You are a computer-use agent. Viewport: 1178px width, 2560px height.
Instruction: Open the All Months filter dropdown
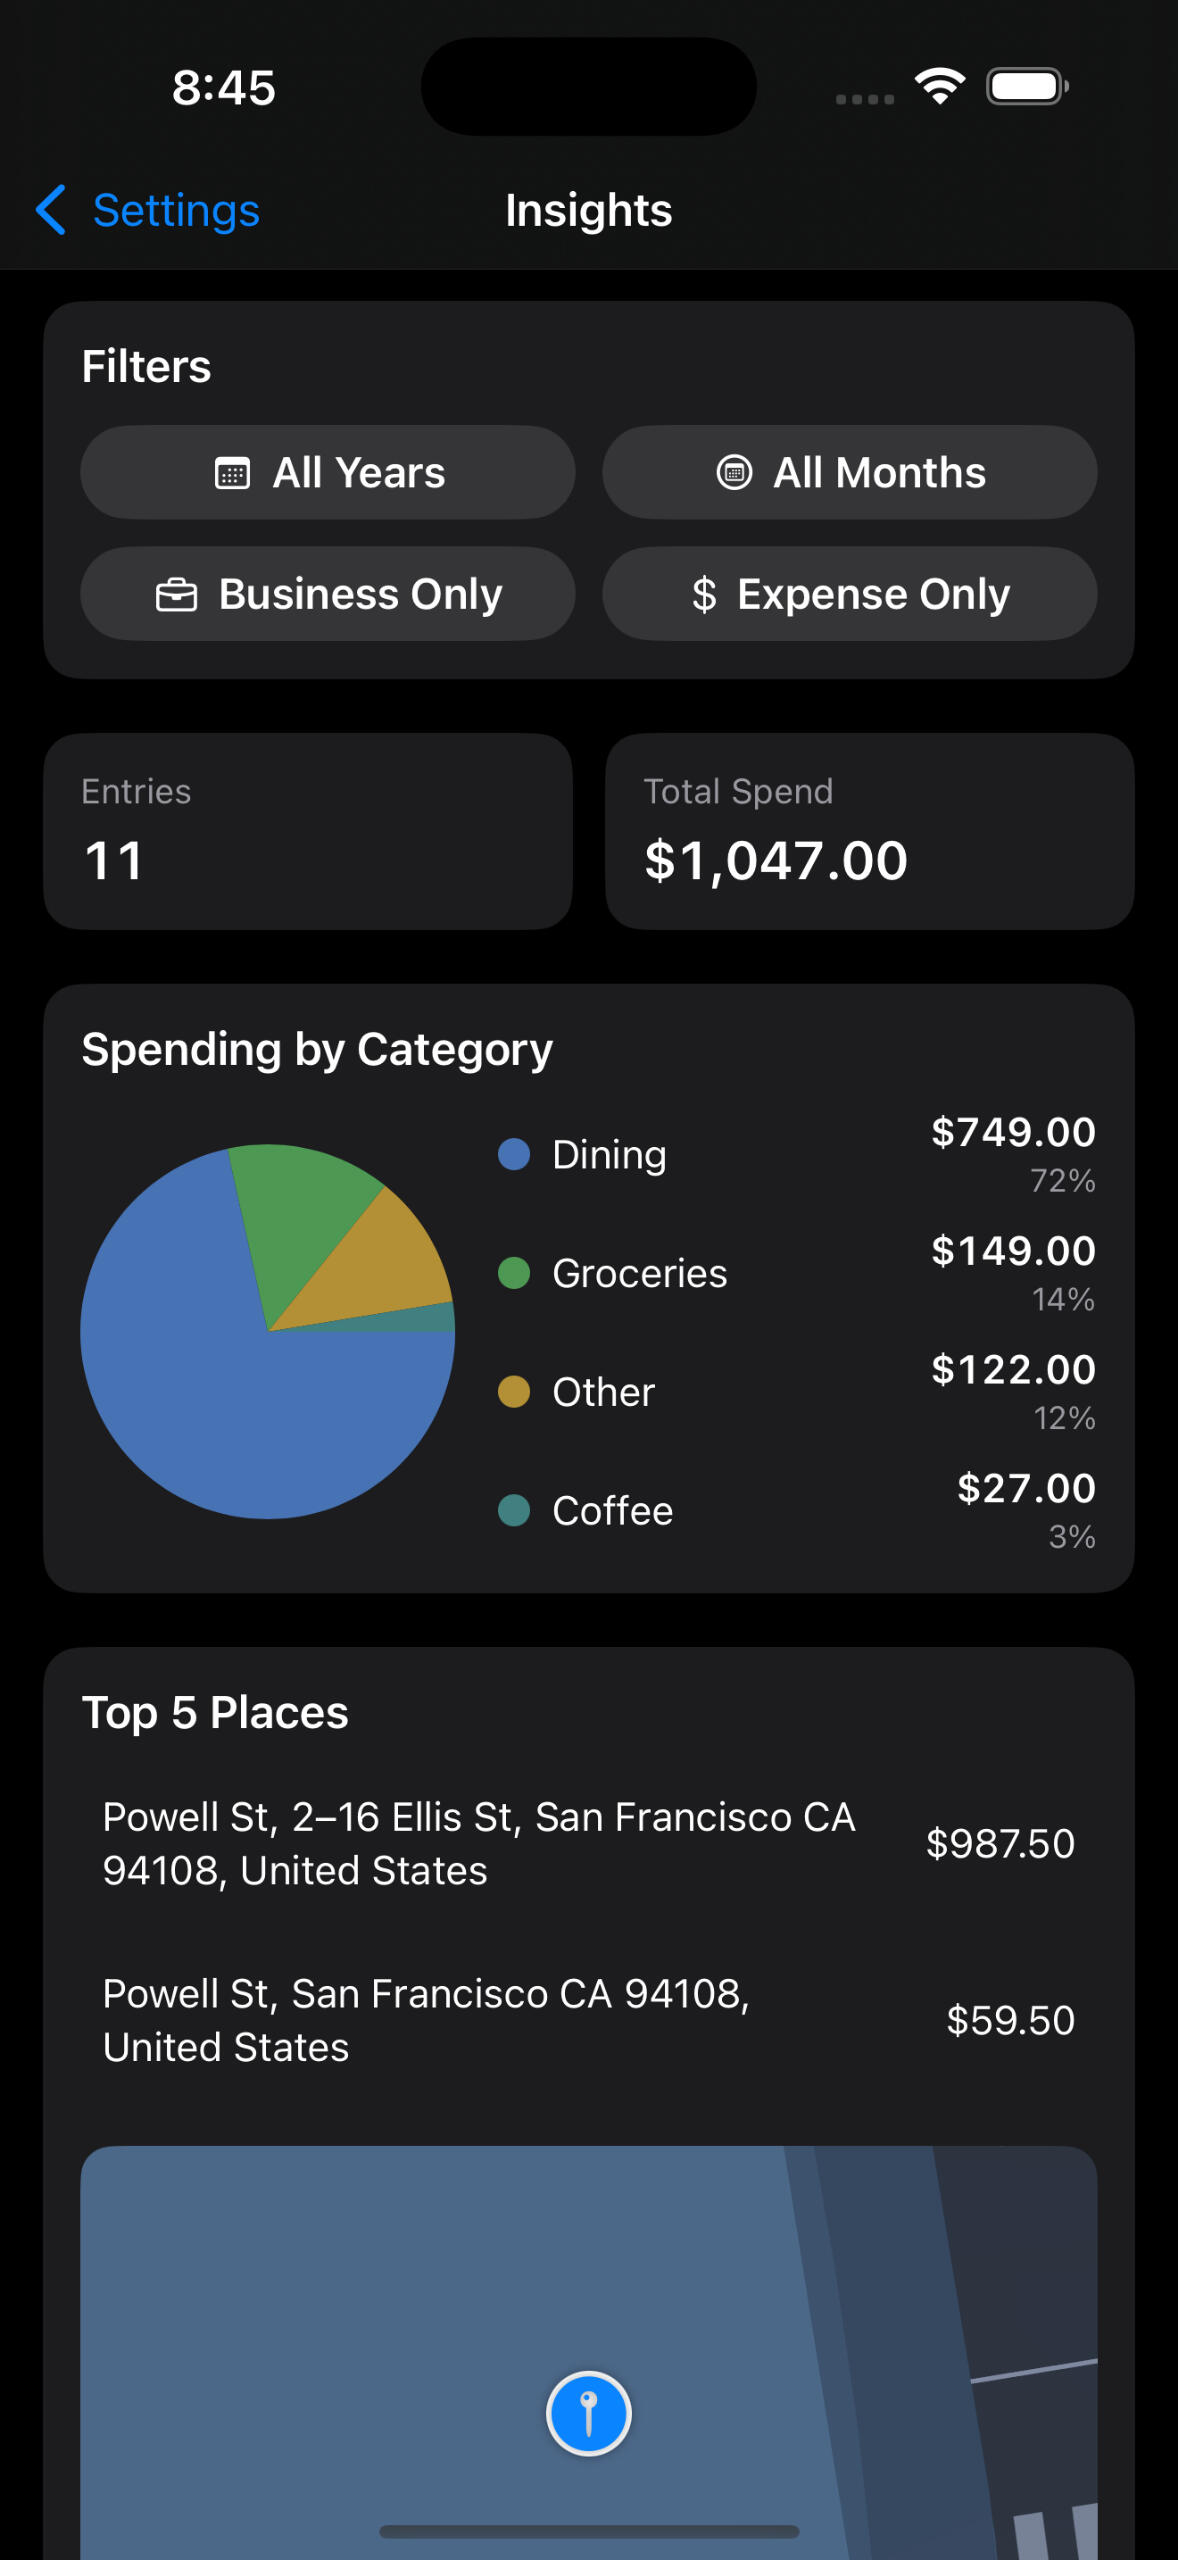(849, 473)
